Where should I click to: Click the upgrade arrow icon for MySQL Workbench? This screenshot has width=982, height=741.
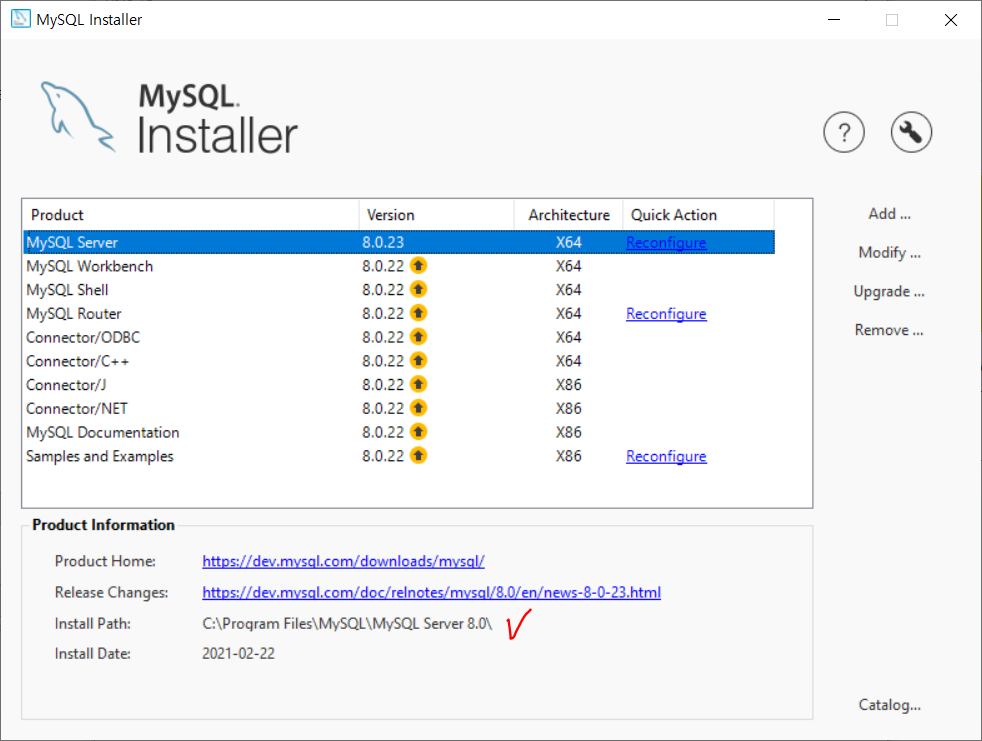point(418,266)
